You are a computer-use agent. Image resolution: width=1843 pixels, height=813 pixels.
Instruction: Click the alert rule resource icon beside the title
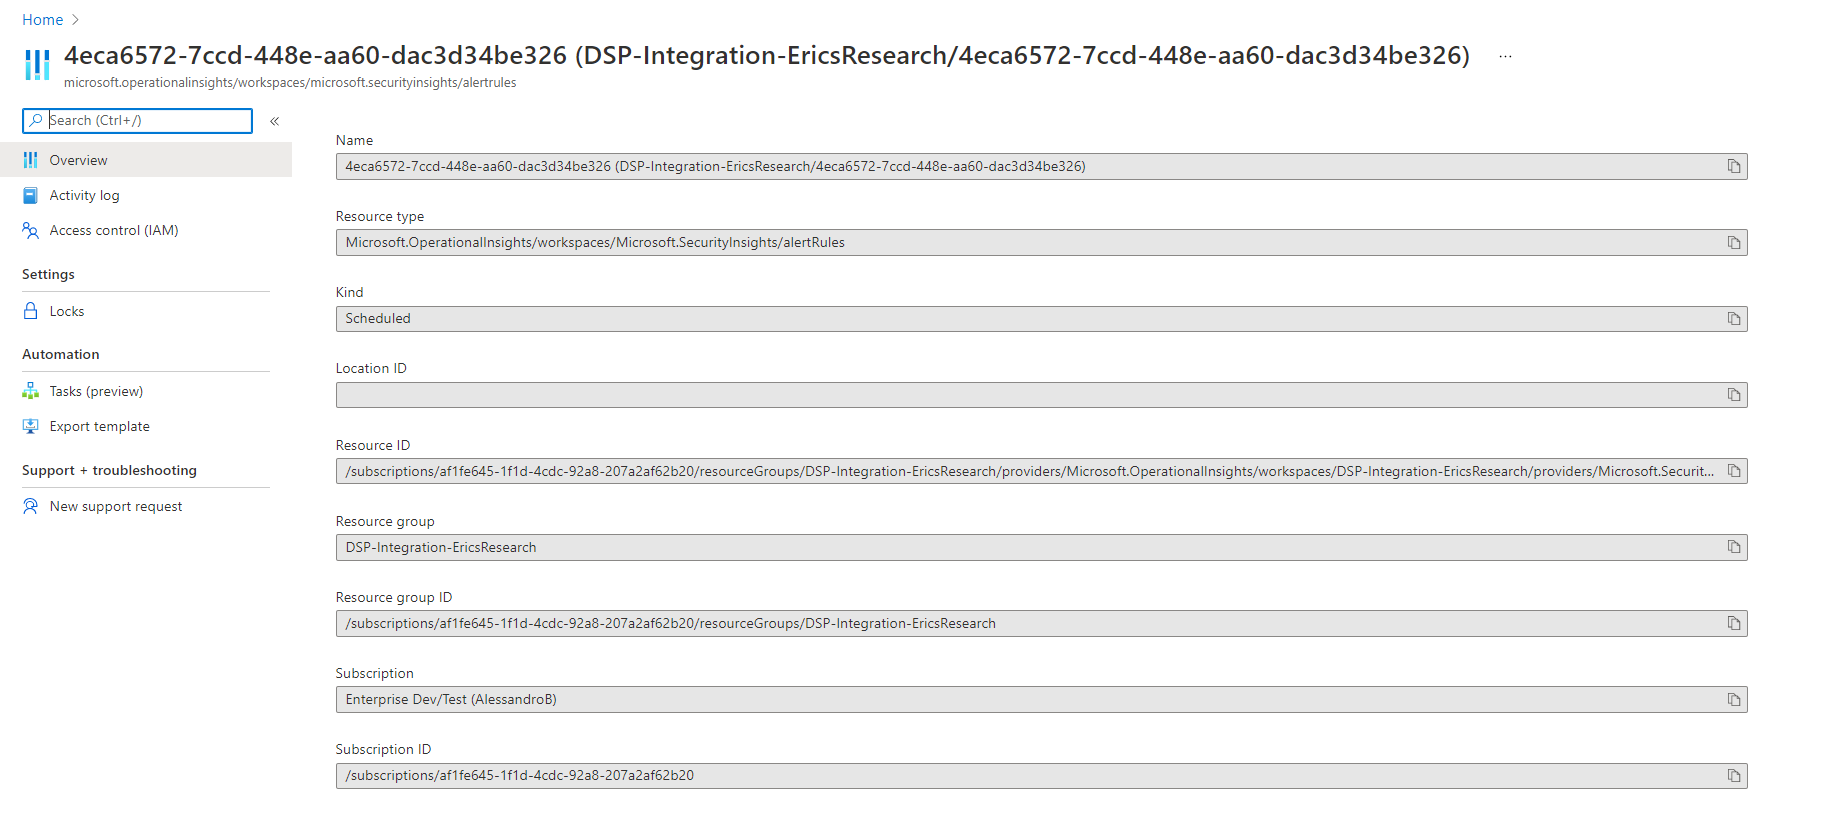point(37,65)
